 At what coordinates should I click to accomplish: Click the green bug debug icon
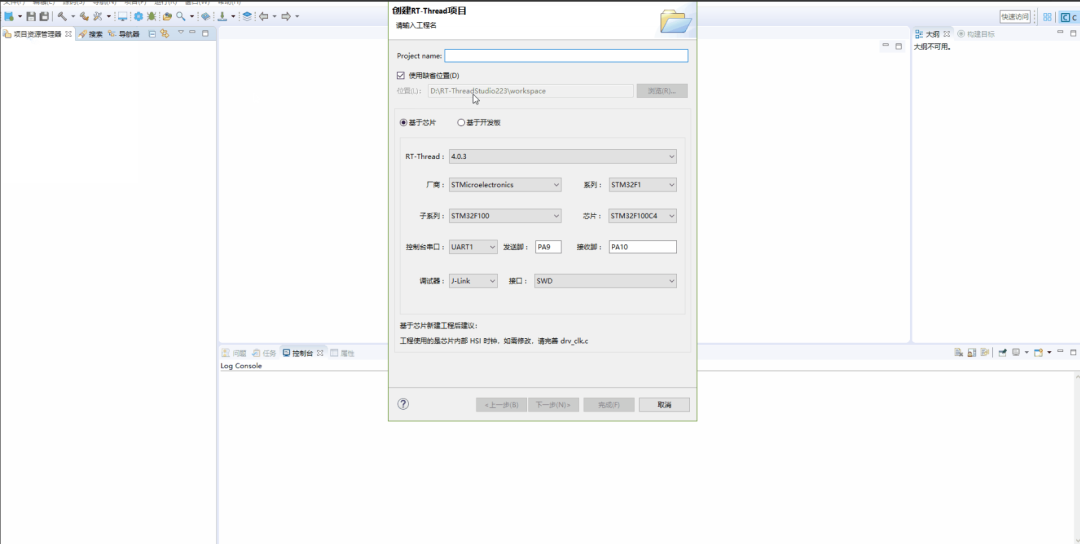[x=151, y=17]
